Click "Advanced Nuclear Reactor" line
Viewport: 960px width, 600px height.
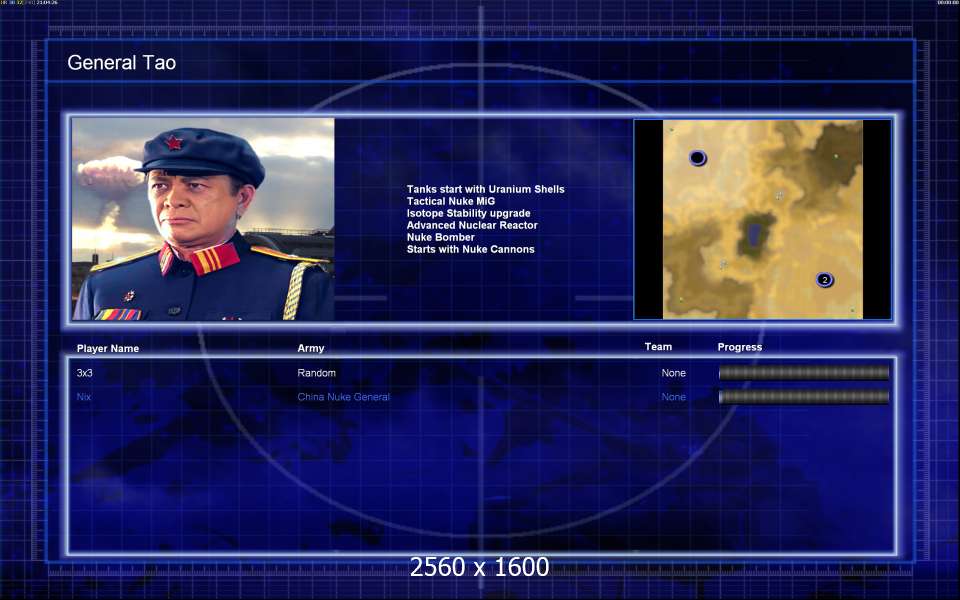472,225
